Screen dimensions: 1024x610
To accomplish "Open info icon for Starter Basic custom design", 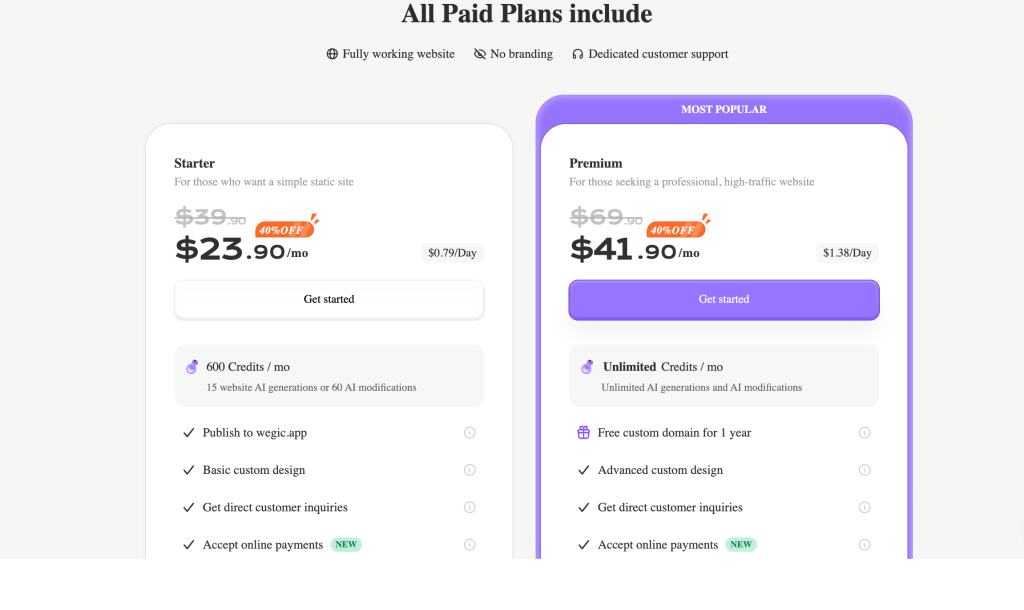I will (470, 470).
